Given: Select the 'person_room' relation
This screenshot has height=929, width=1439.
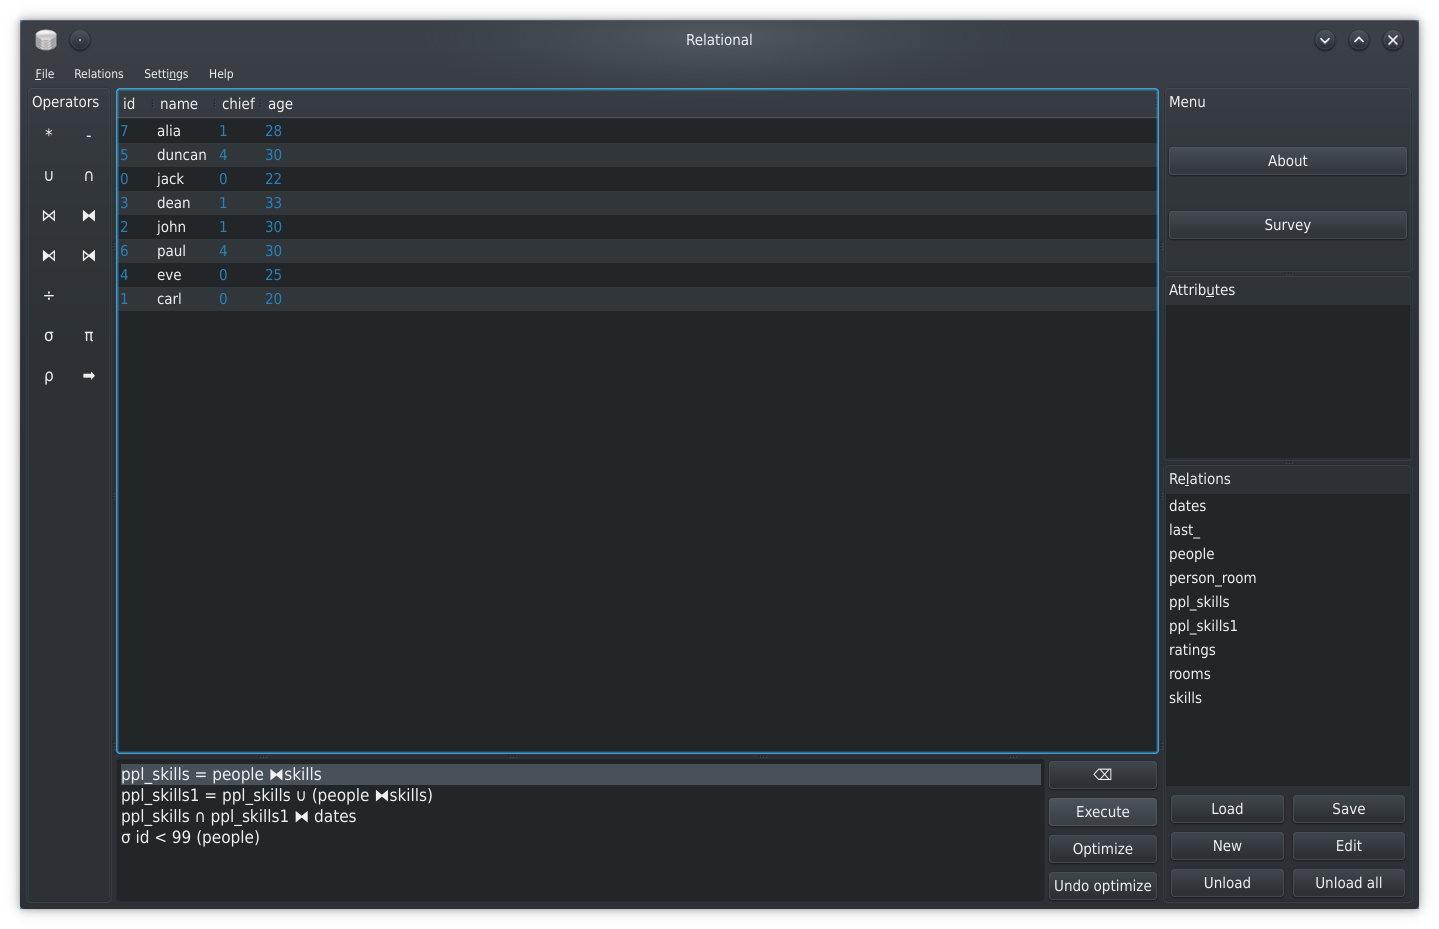Looking at the screenshot, I should pos(1288,578).
